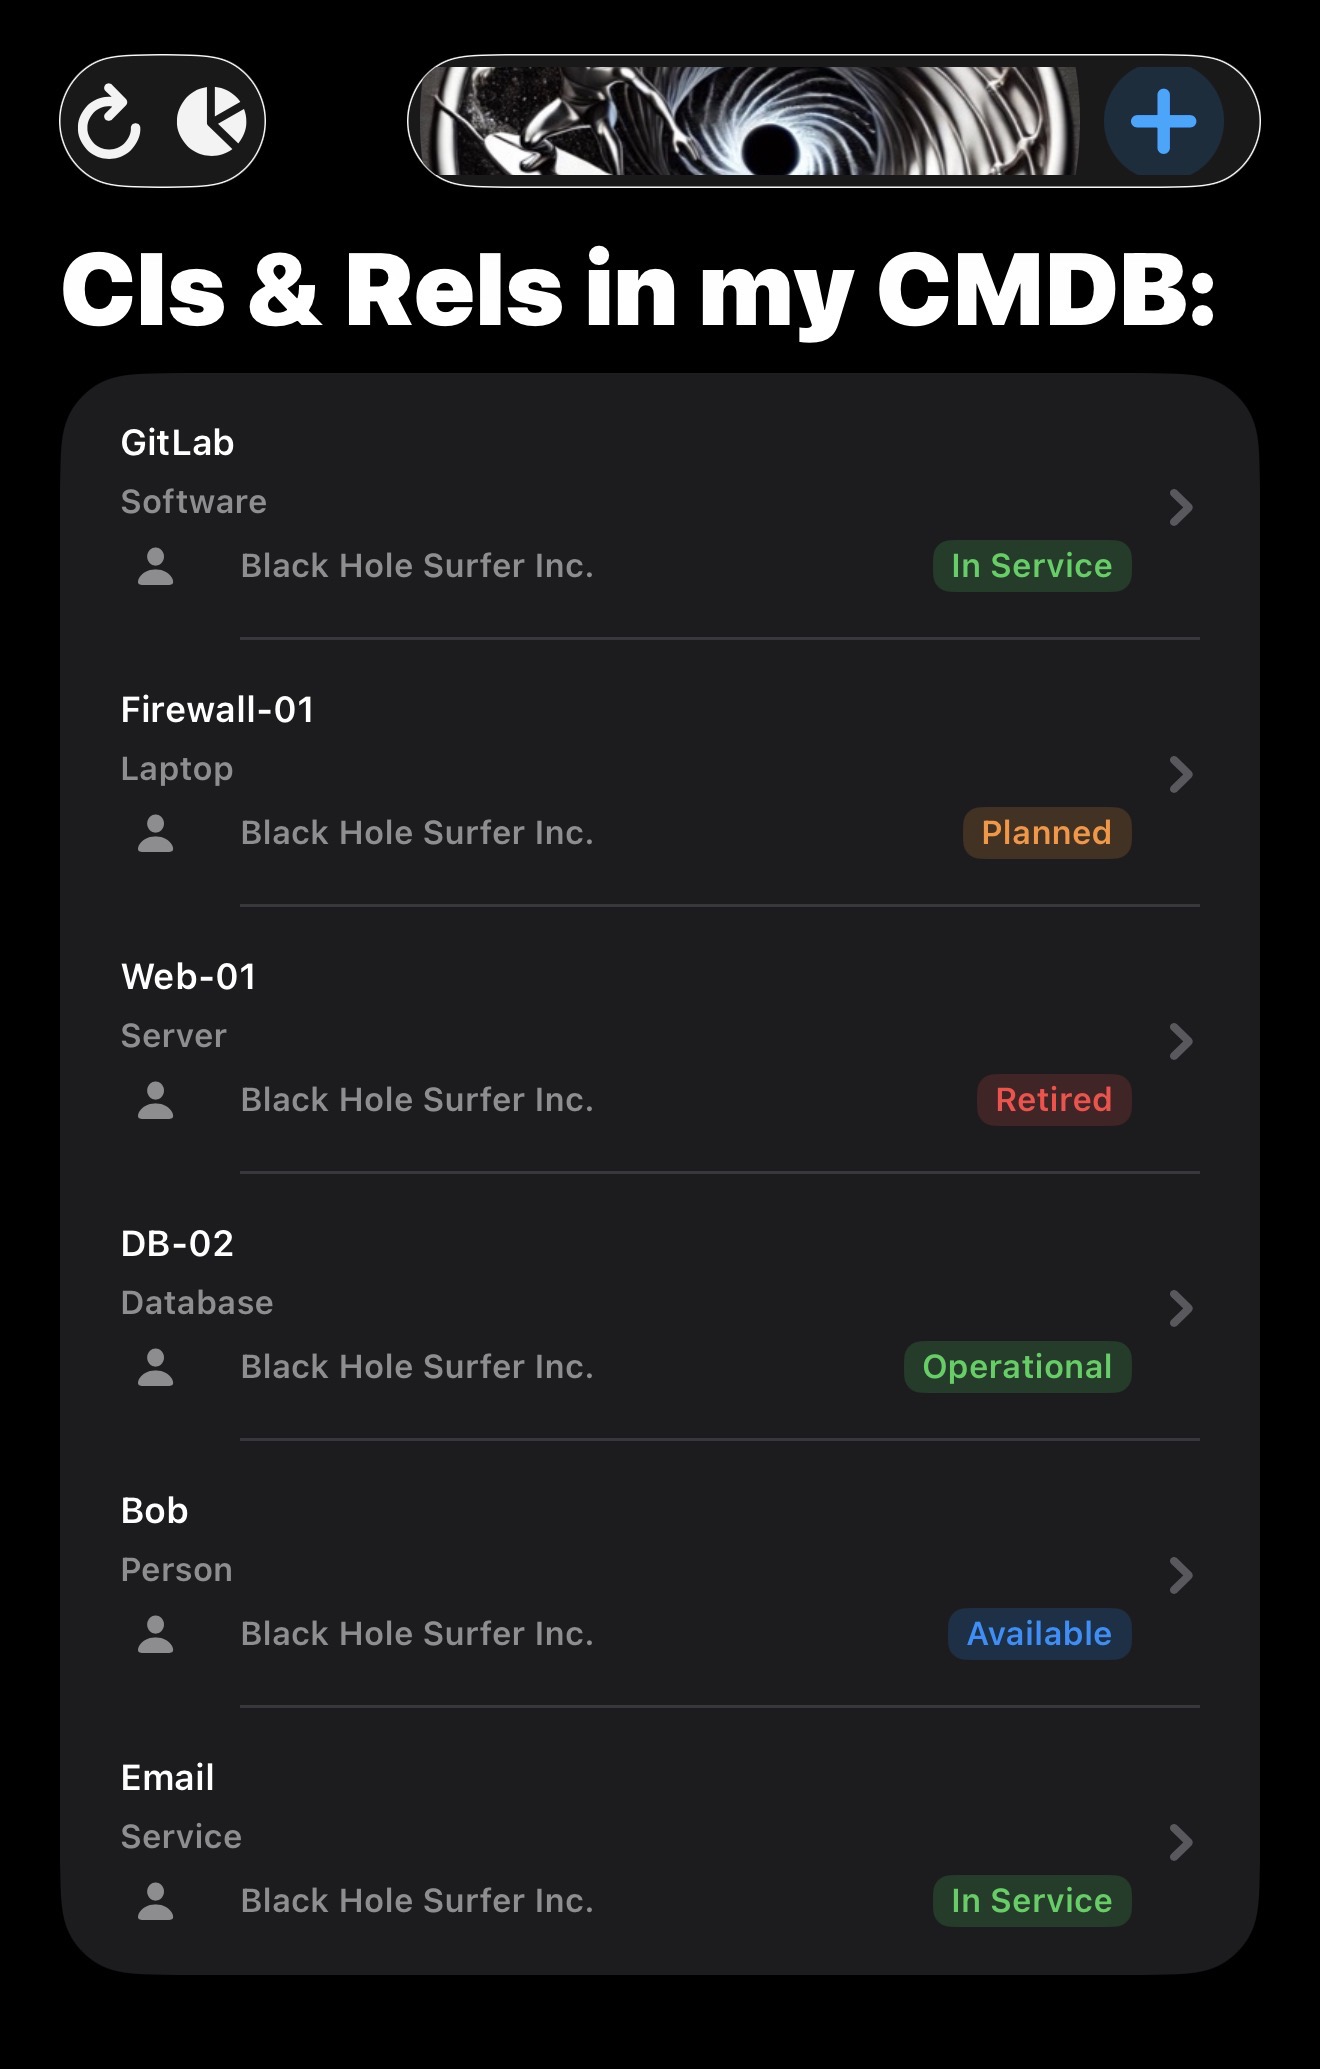Click the Planned status badge

(x=1046, y=833)
